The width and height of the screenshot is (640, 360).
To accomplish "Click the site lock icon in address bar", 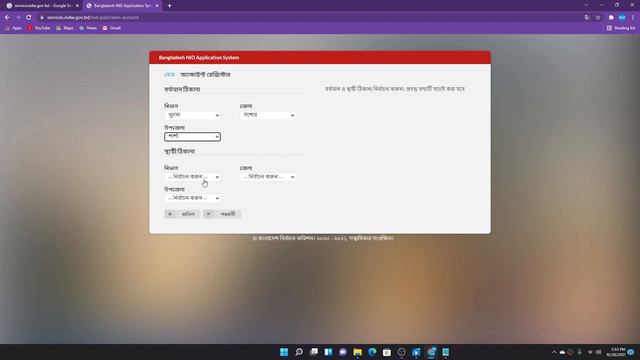I will (41, 18).
